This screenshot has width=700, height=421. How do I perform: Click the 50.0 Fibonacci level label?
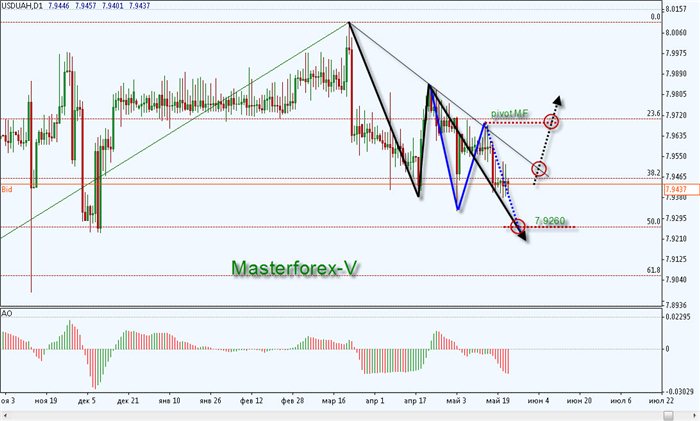(654, 222)
